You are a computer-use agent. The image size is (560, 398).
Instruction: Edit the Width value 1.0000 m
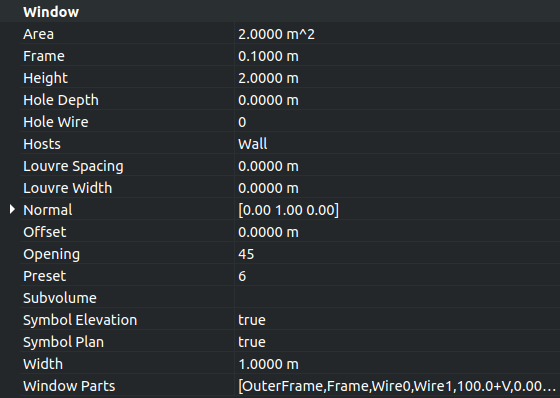[397, 364]
